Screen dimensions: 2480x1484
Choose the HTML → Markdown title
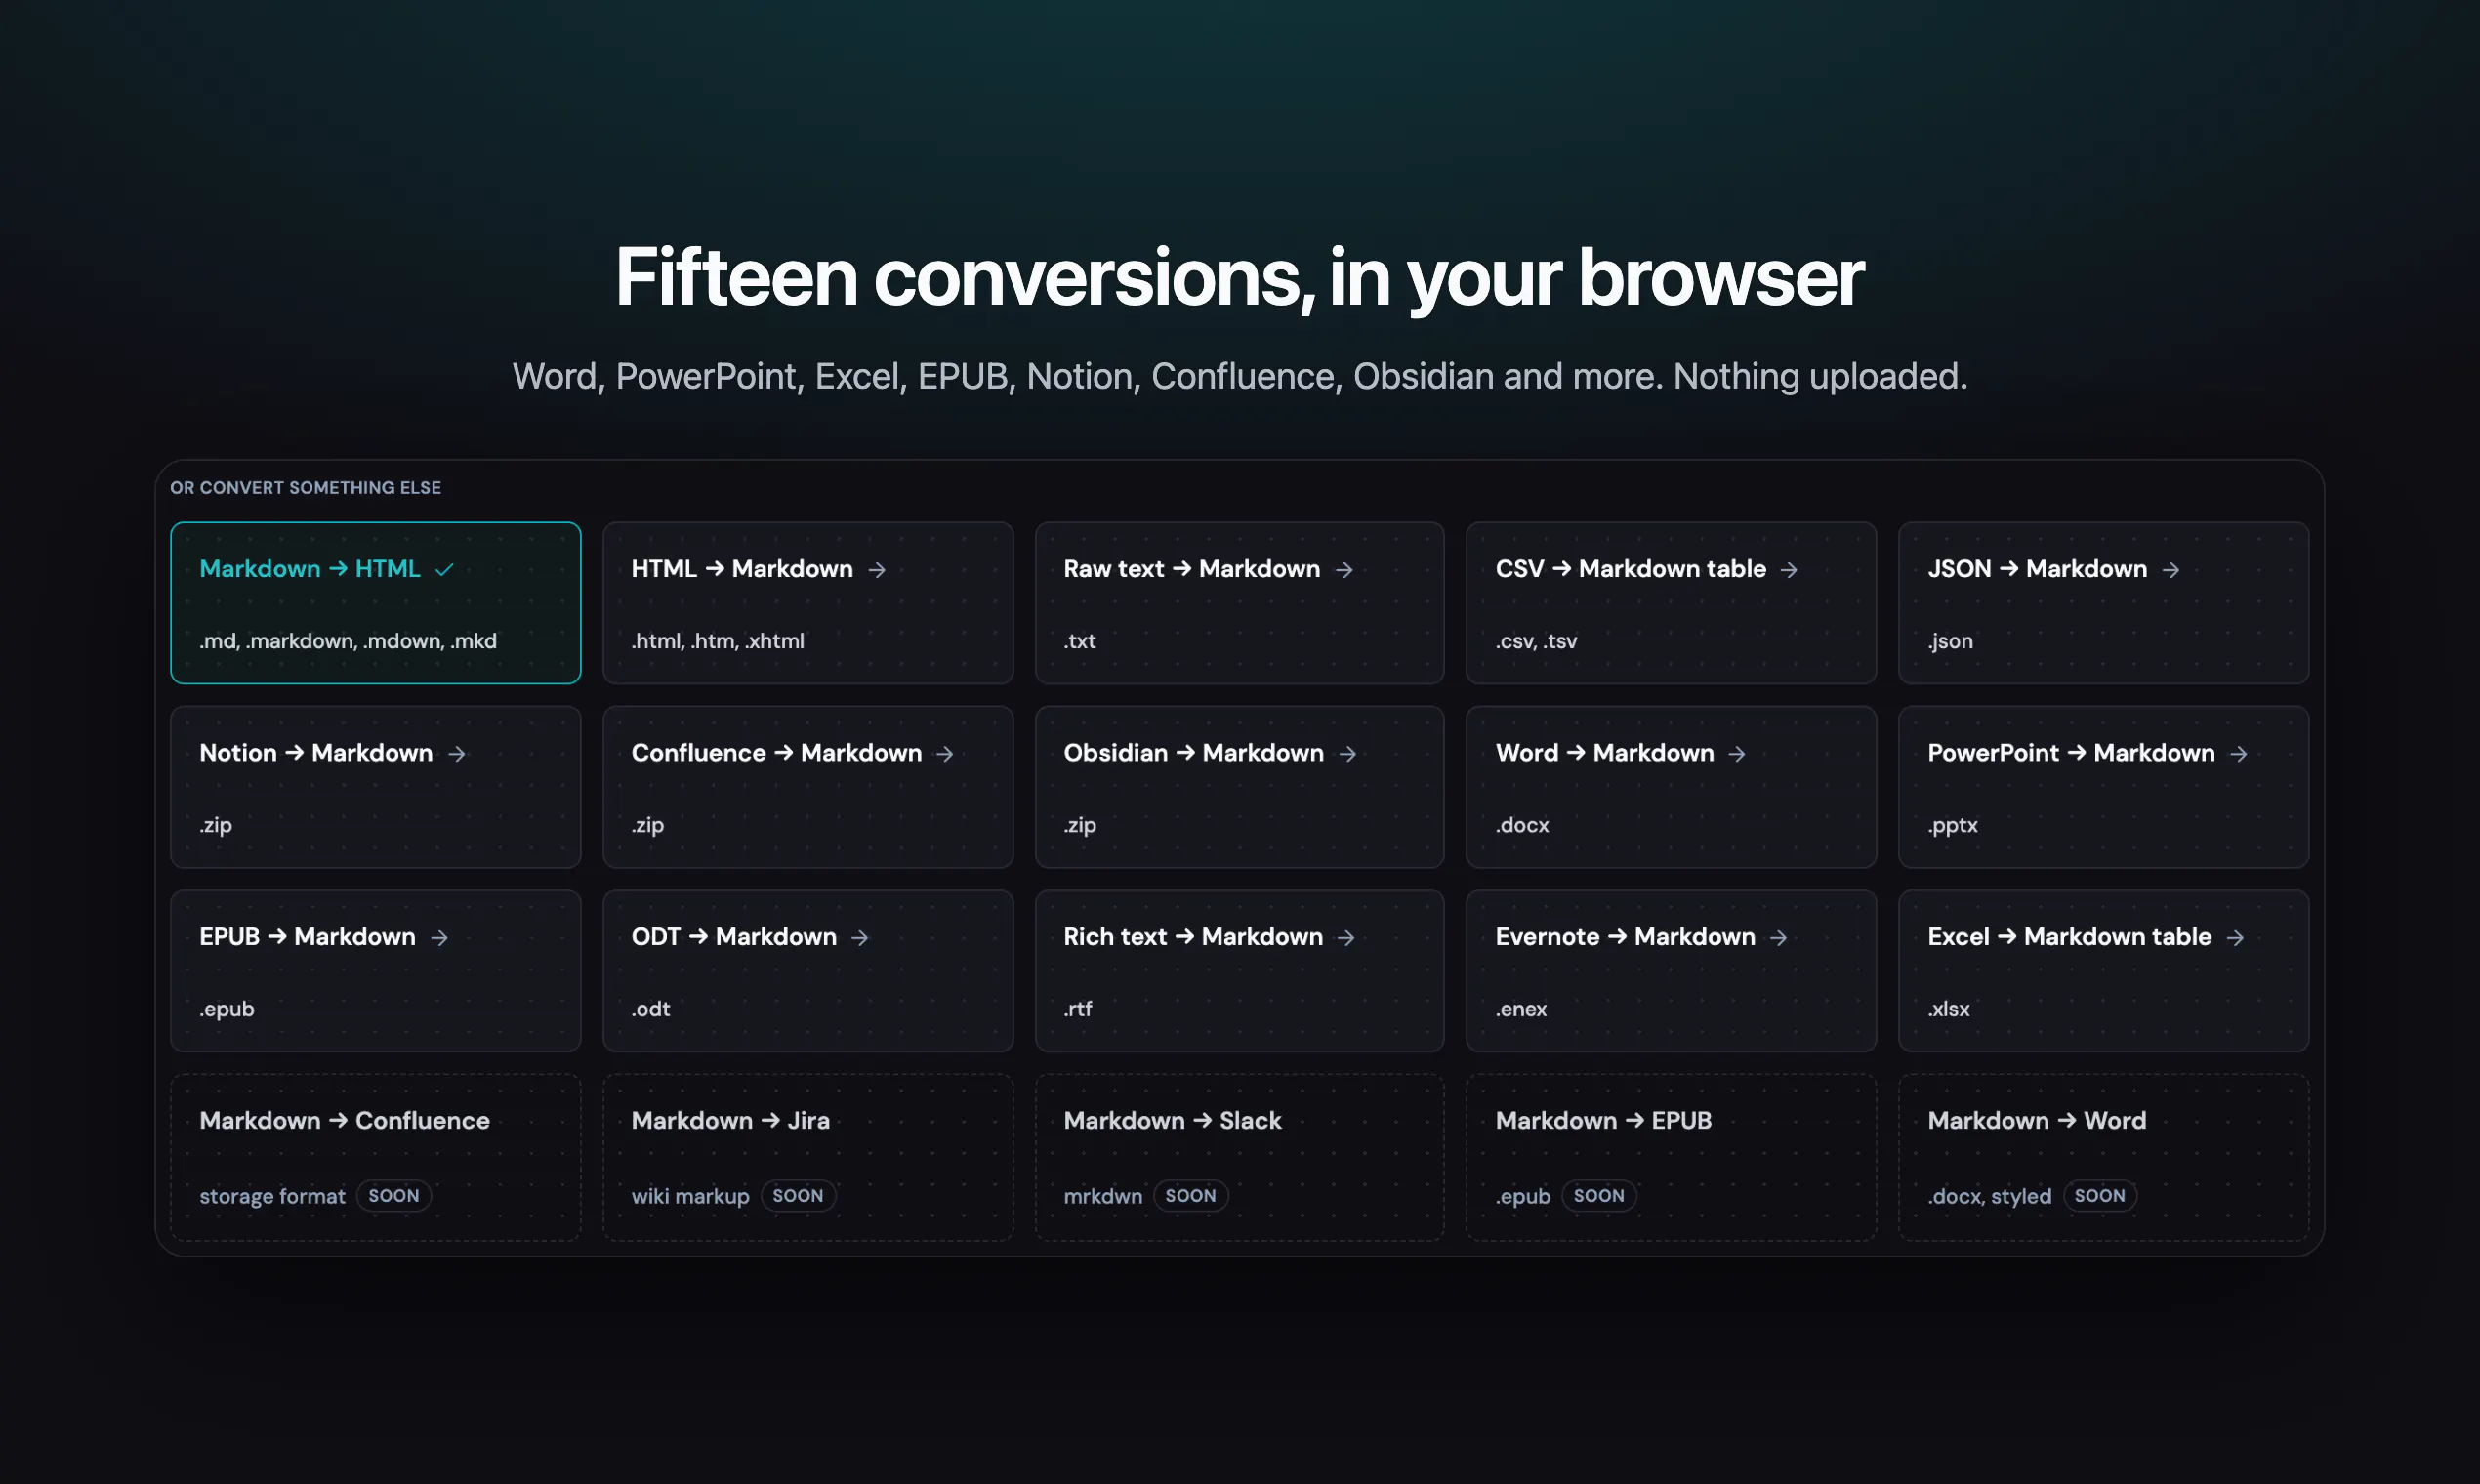(x=742, y=568)
